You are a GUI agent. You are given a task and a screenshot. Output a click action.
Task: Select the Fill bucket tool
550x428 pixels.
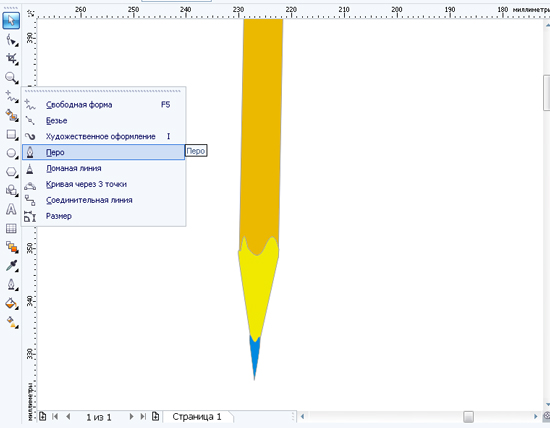[x=11, y=303]
